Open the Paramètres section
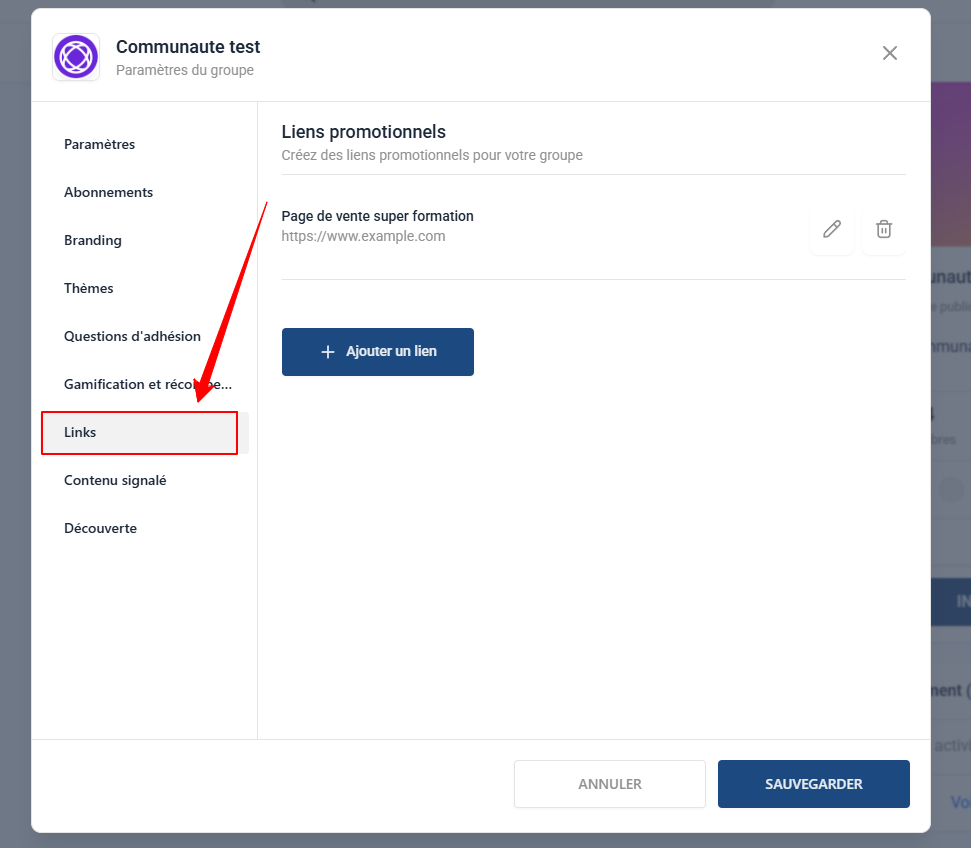This screenshot has height=848, width=971. pos(99,144)
